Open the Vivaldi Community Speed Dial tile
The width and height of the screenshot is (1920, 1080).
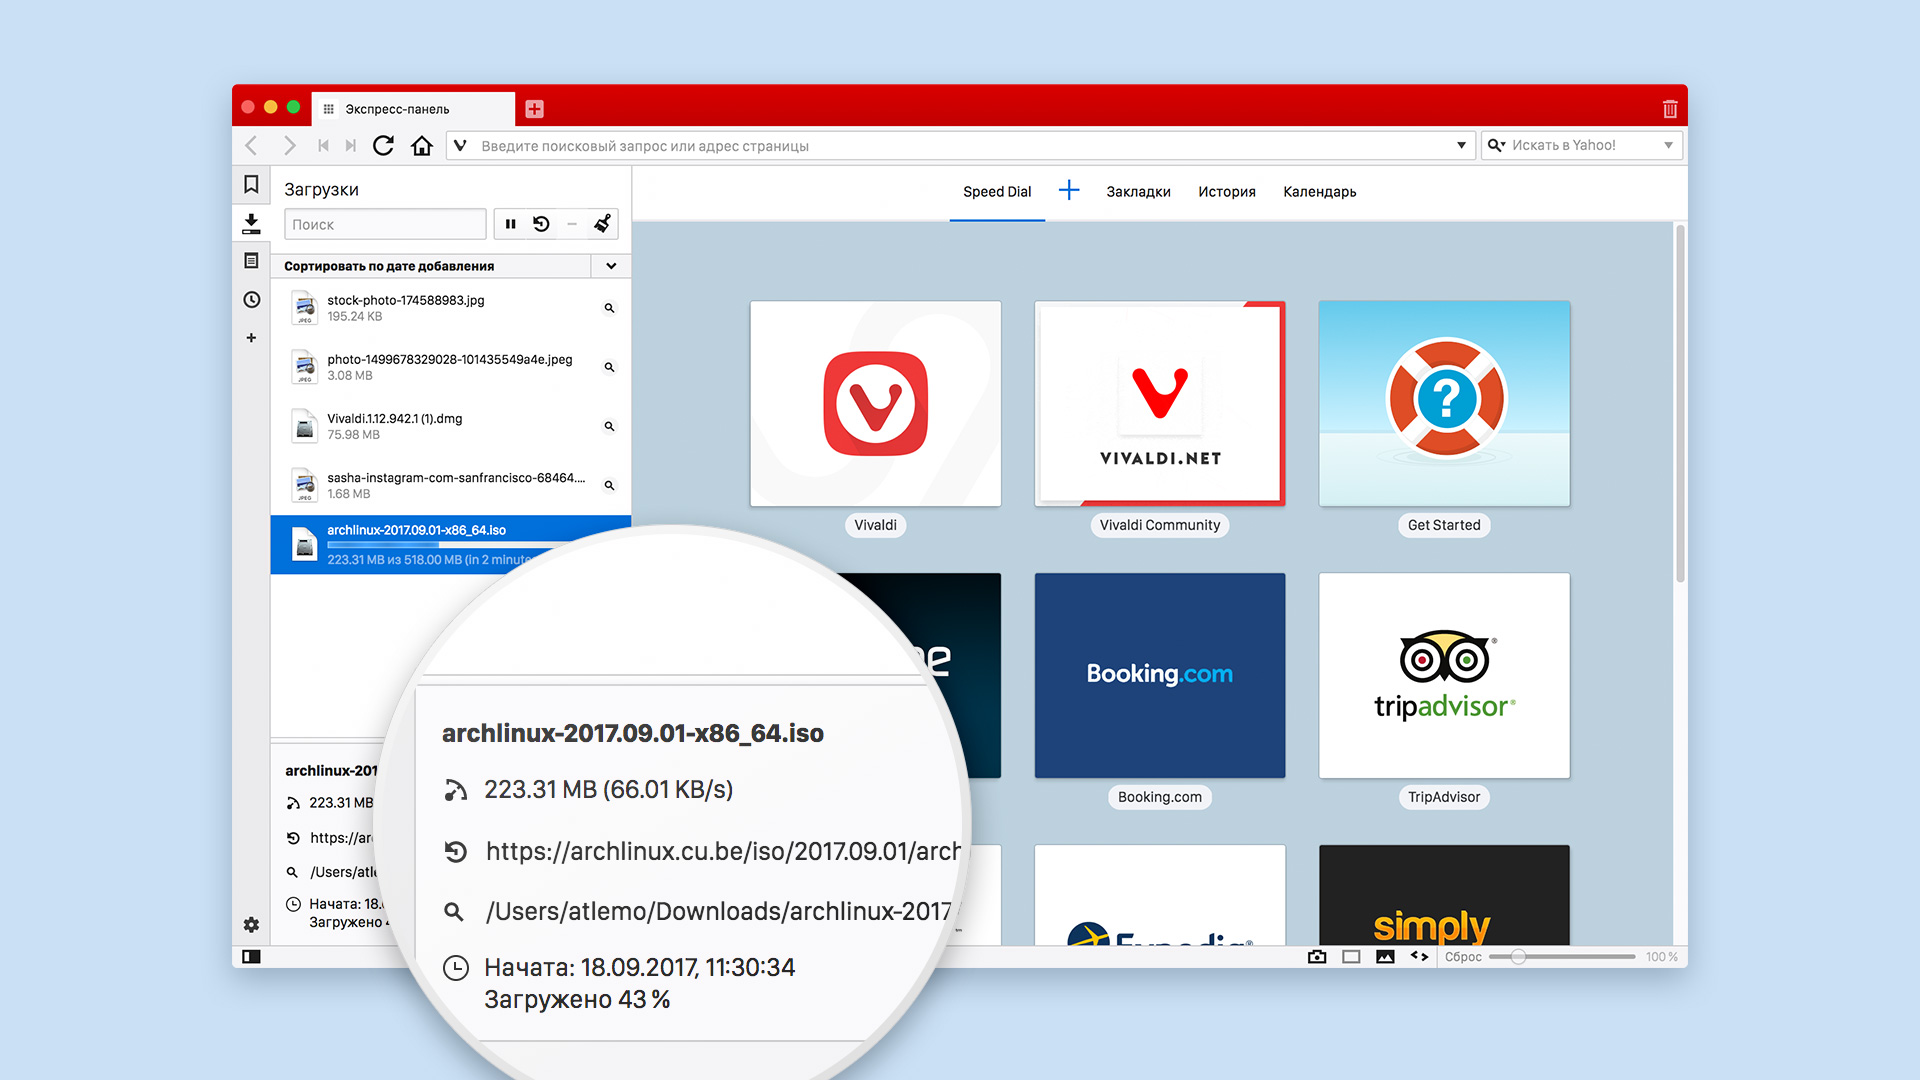[1159, 400]
